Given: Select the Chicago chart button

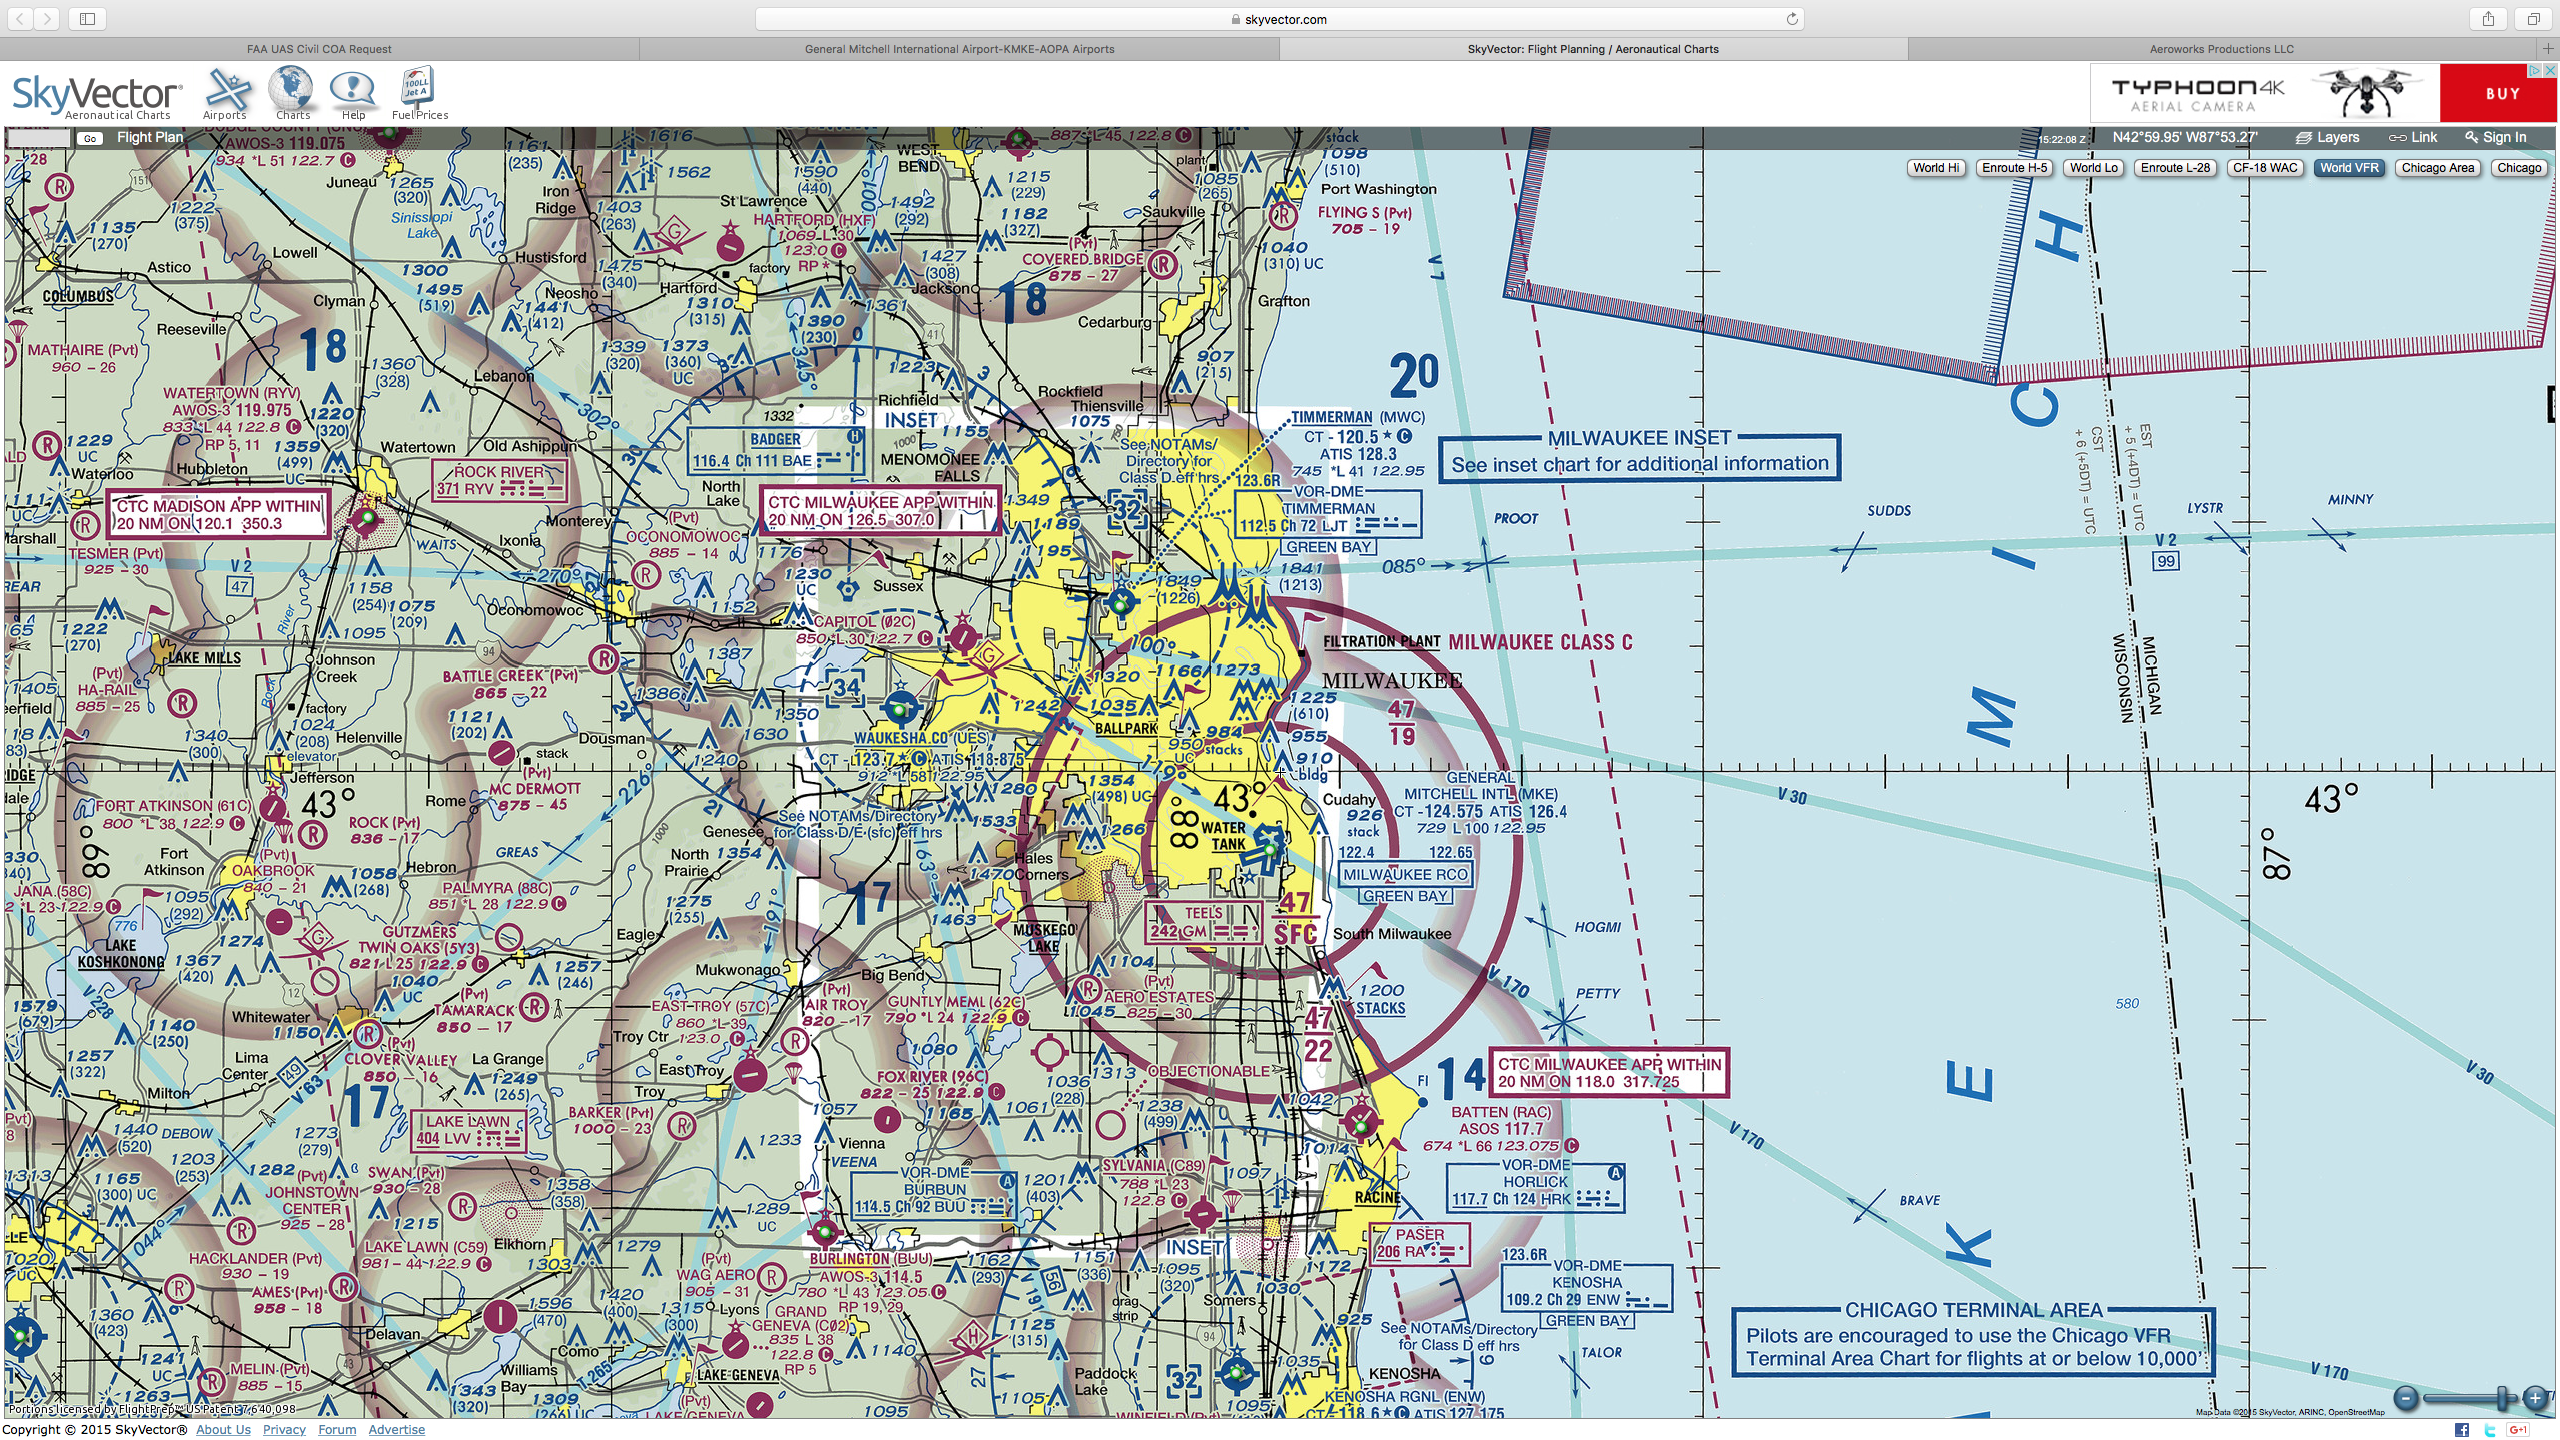Looking at the screenshot, I should [x=2519, y=168].
